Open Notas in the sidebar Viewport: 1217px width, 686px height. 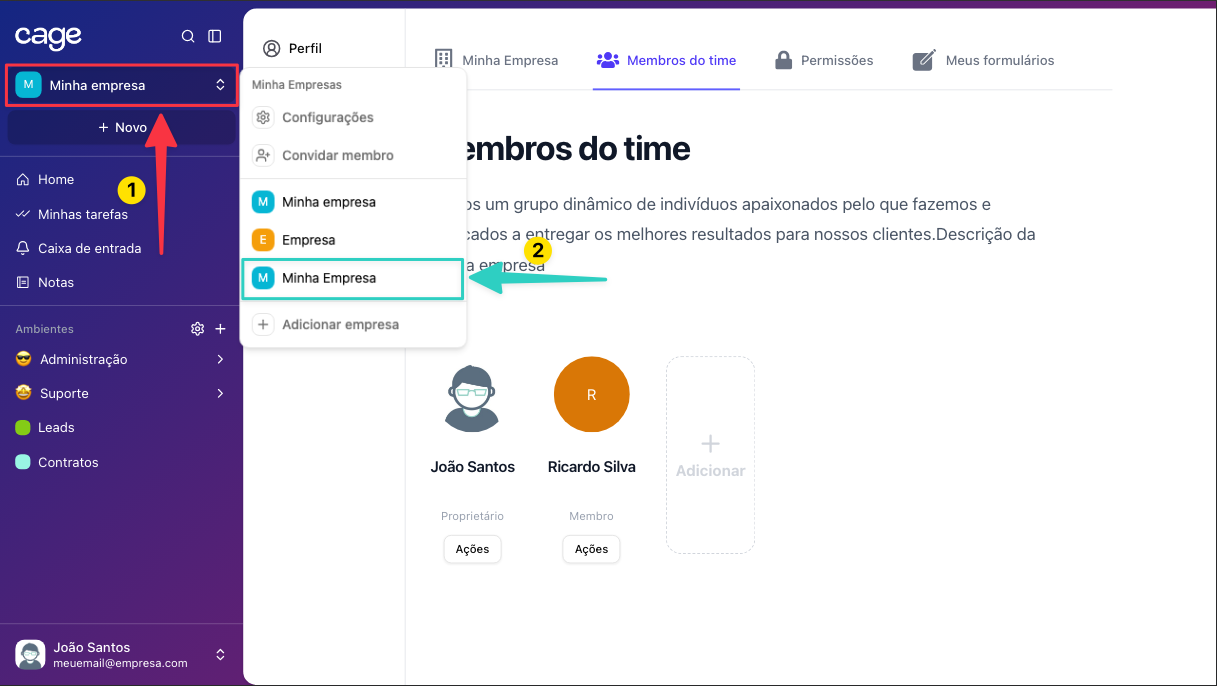coord(56,282)
